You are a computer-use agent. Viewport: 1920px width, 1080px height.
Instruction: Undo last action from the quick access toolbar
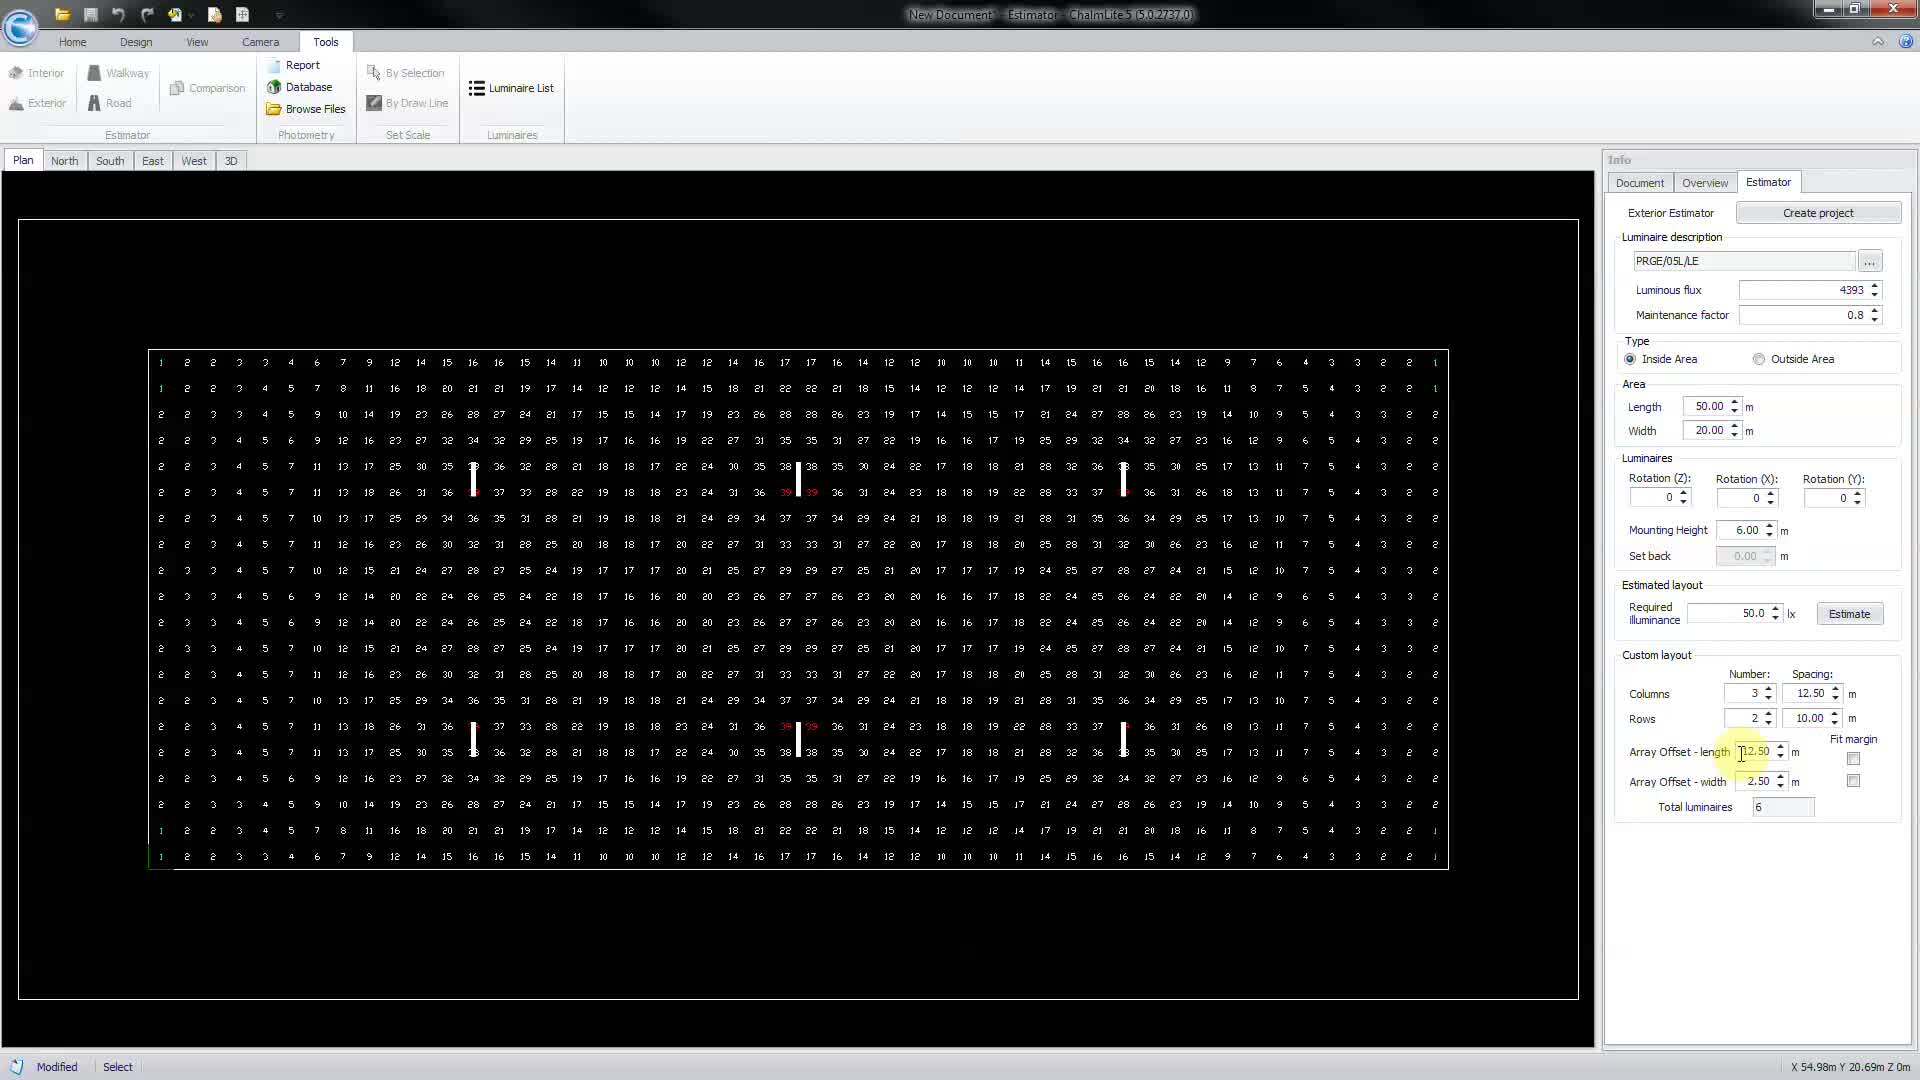(x=118, y=14)
